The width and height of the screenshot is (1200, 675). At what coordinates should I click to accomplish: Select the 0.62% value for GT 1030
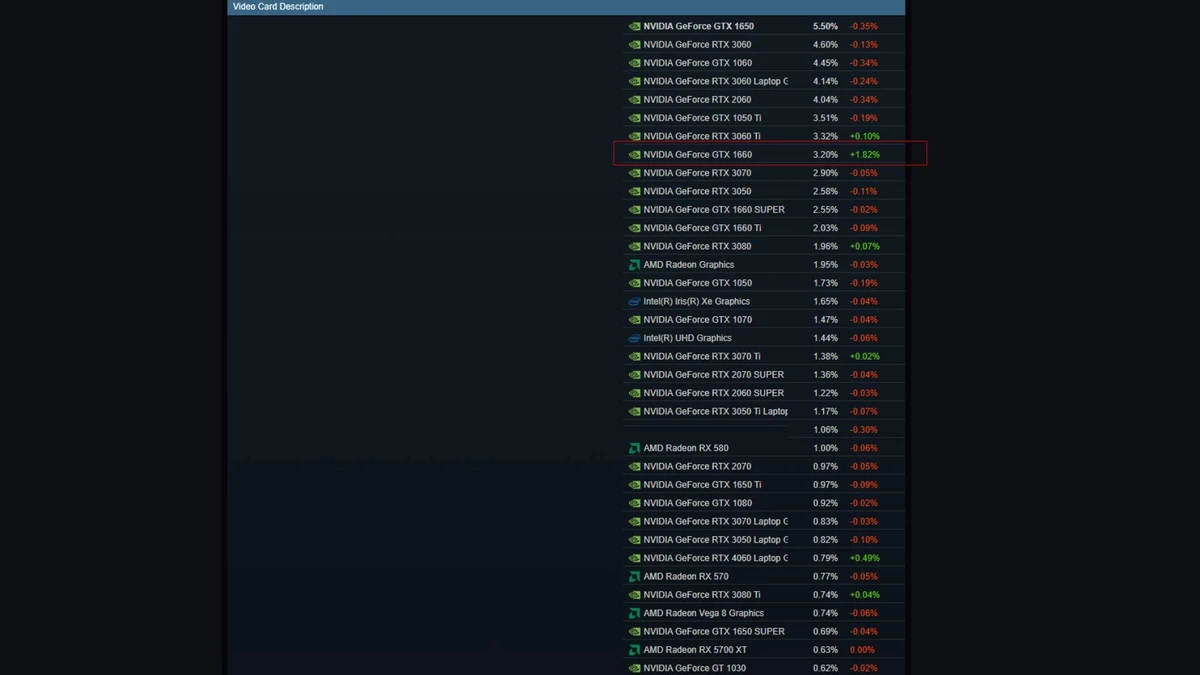click(x=825, y=668)
